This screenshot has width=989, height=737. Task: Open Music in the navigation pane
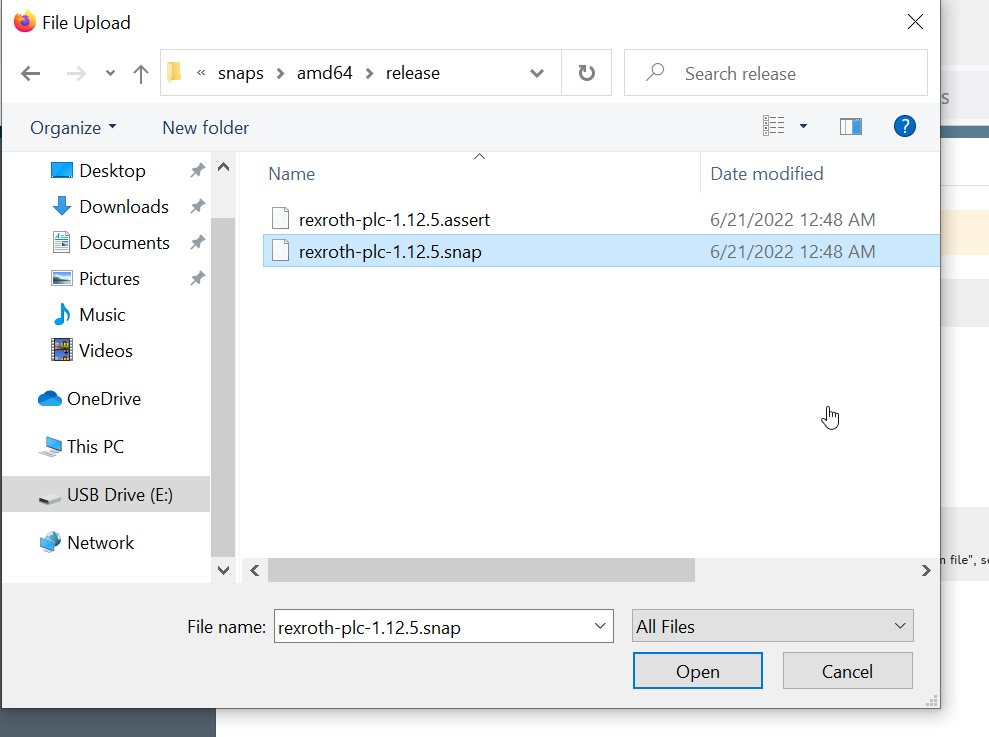coord(102,315)
